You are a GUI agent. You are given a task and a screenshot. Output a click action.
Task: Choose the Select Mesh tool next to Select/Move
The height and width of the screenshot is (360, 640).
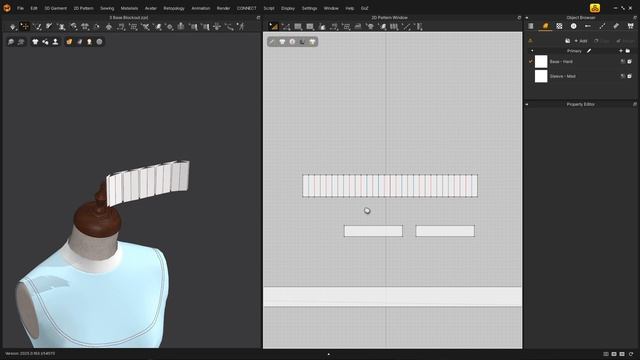[x=37, y=27]
